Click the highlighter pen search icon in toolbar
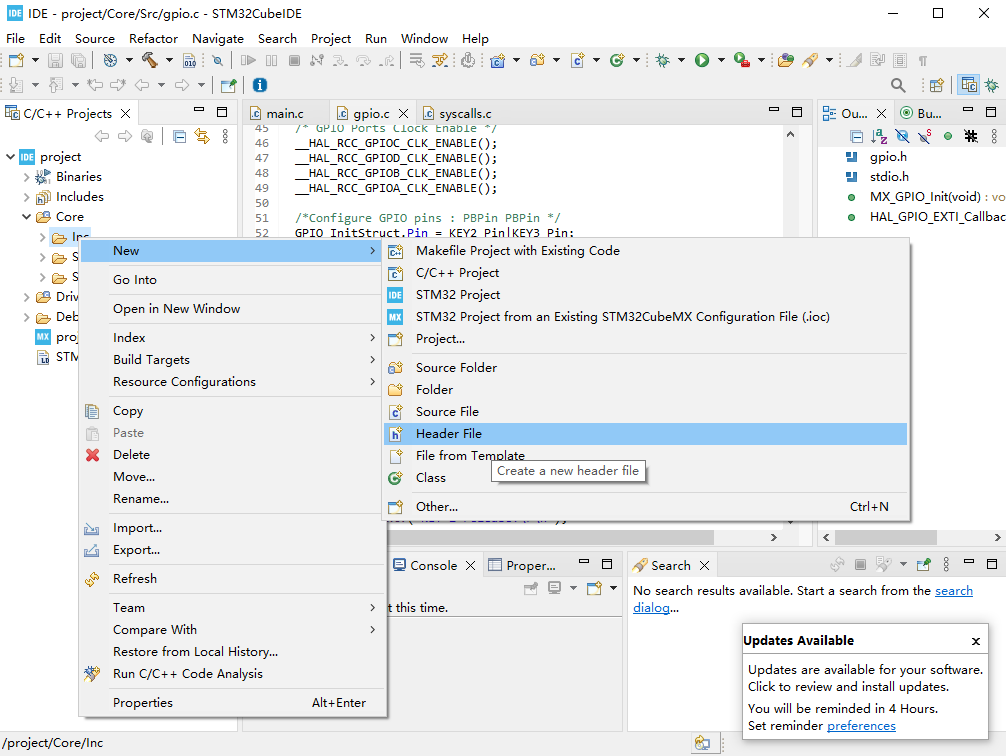Image resolution: width=1006 pixels, height=756 pixels. (810, 60)
